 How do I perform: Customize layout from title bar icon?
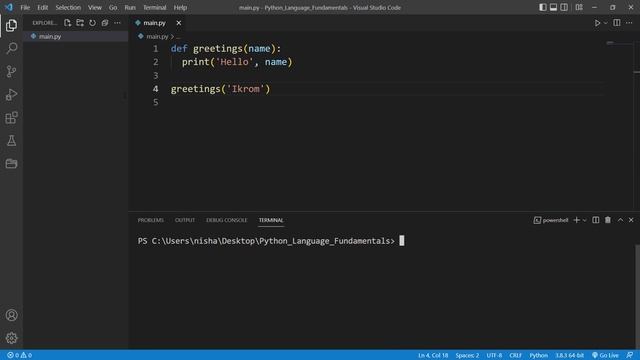pos(579,7)
